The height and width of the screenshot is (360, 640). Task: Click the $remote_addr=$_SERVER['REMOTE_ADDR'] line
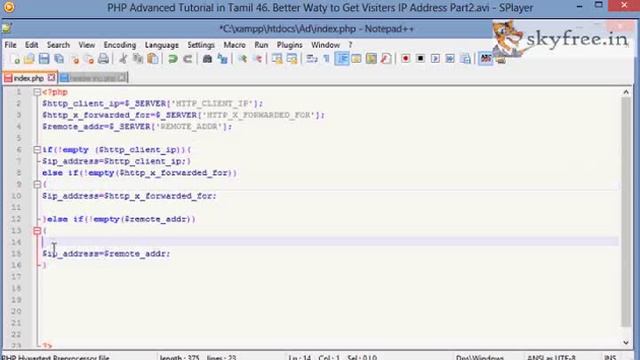coord(137,127)
